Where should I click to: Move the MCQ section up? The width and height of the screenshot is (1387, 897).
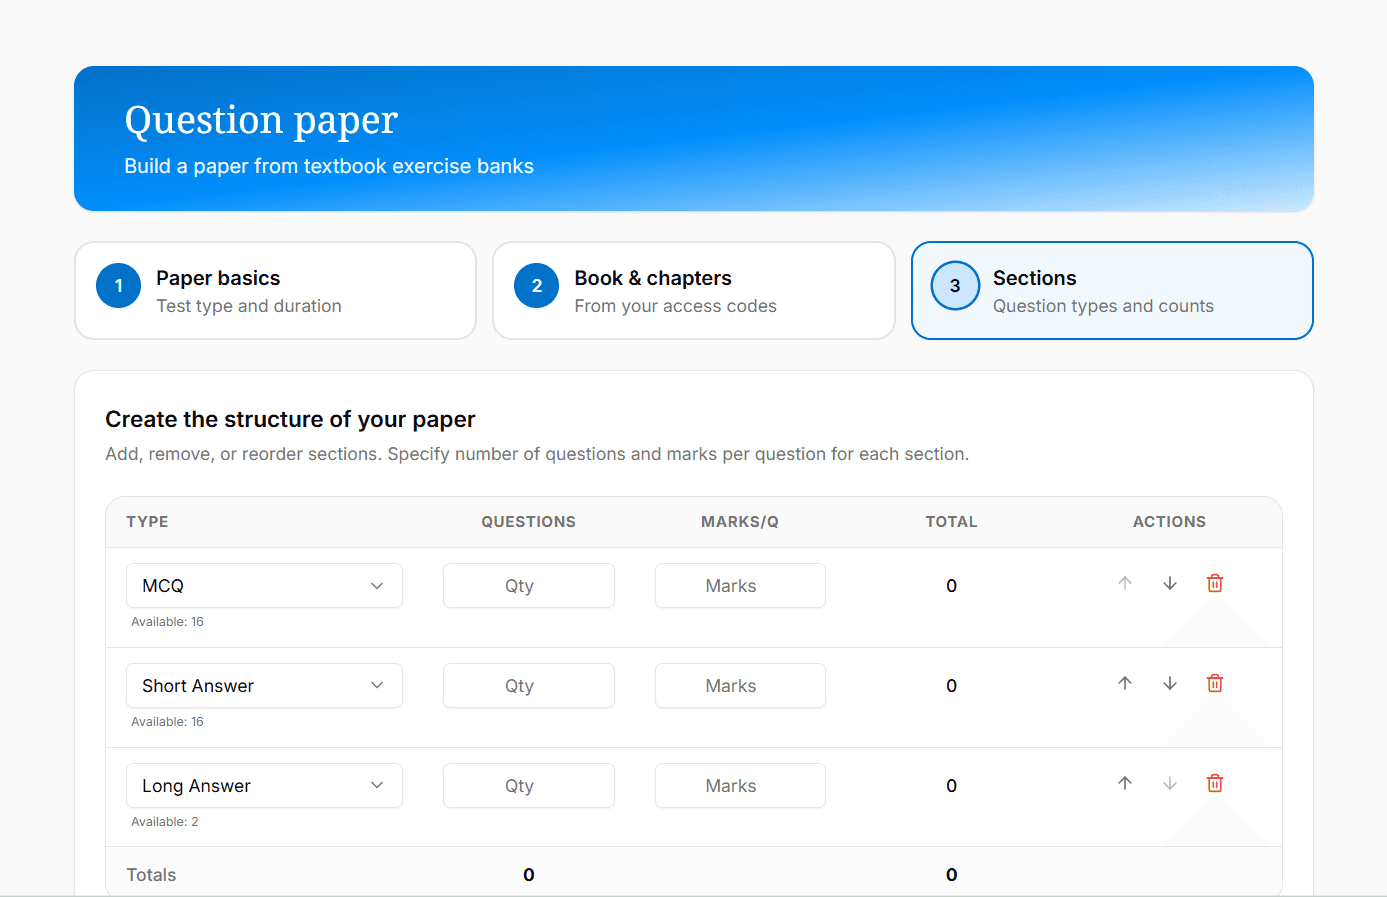pos(1125,583)
